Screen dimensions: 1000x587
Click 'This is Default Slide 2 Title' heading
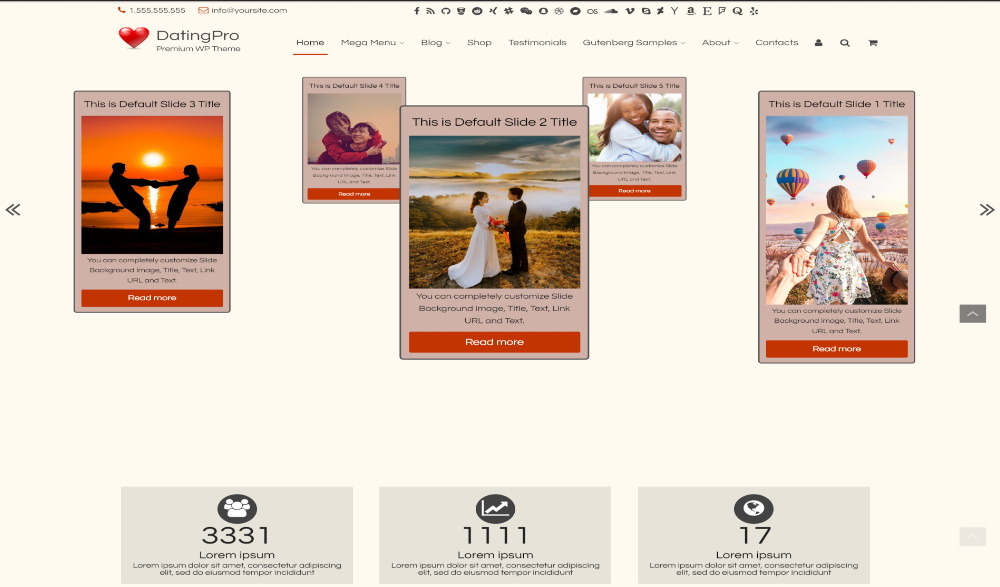(494, 122)
